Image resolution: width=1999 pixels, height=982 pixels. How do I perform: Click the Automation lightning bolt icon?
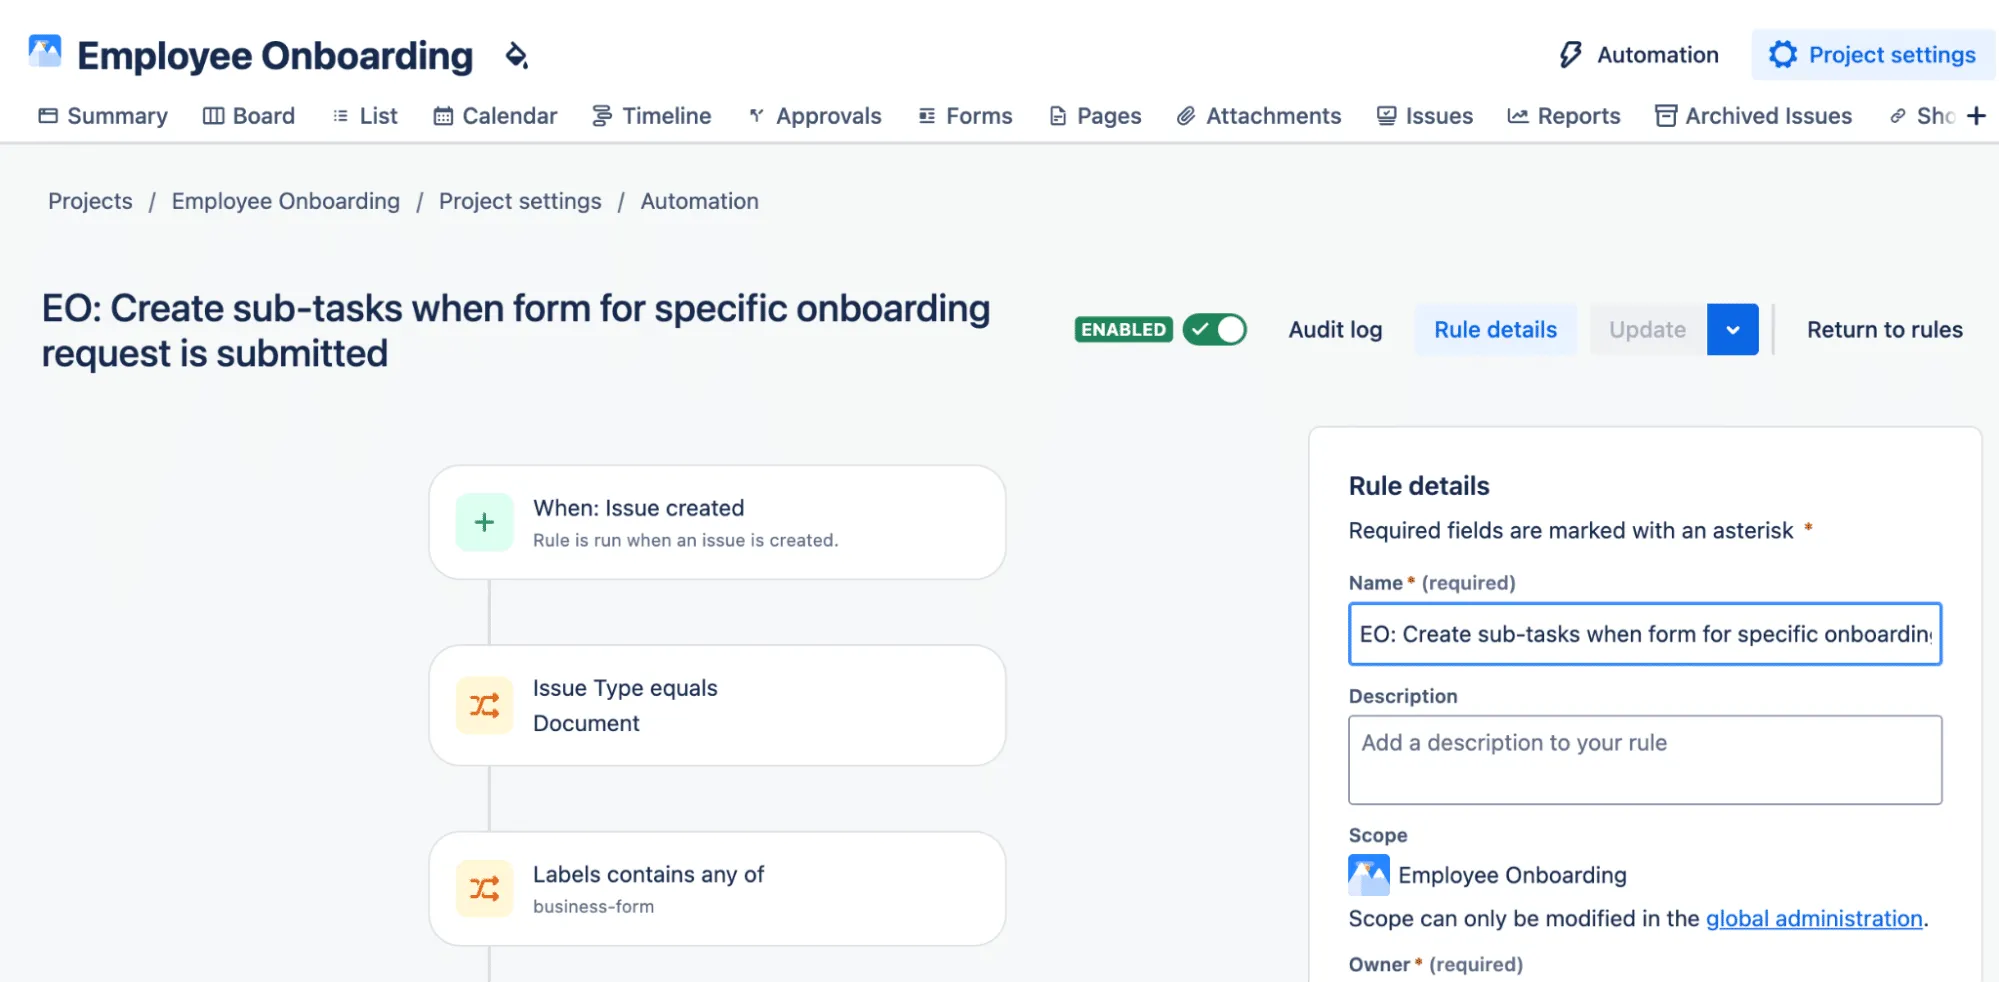[x=1570, y=55]
